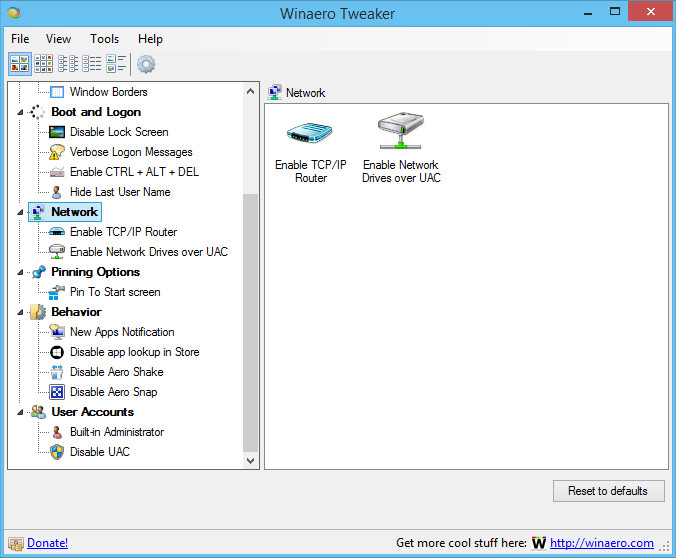Open the View menu
The width and height of the screenshot is (676, 558).
point(58,39)
